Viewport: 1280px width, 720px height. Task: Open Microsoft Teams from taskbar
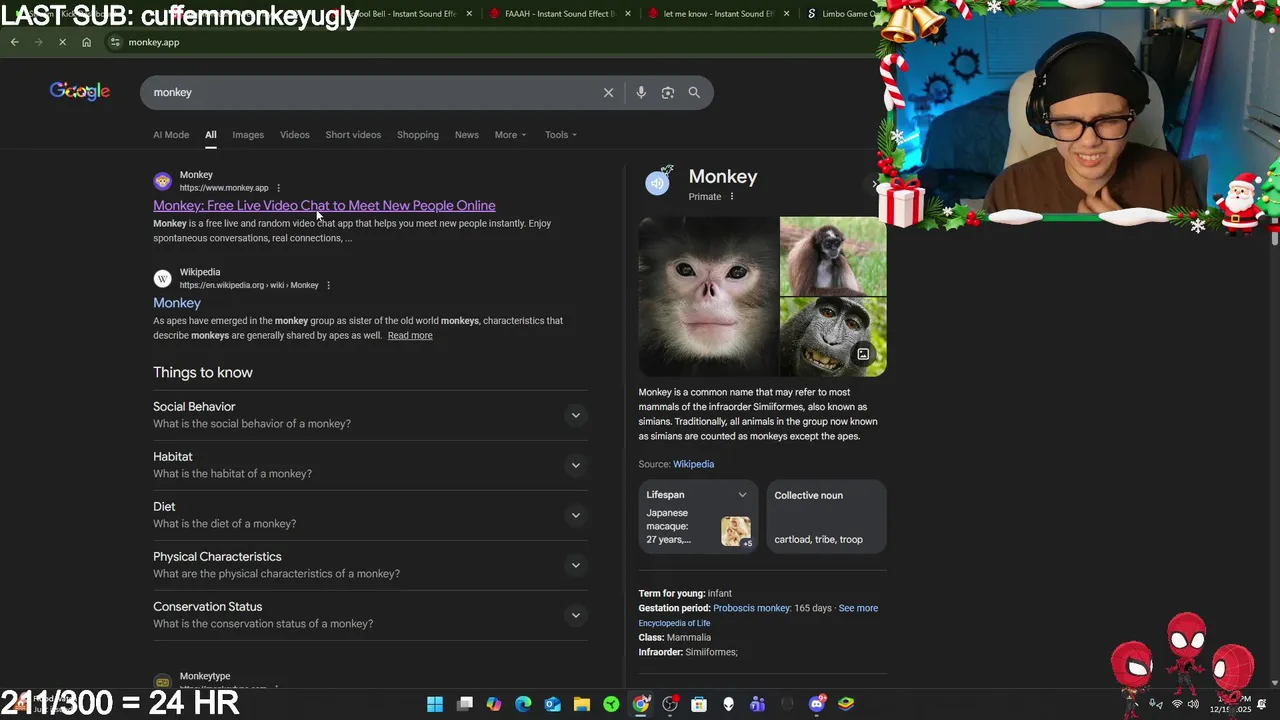pos(758,704)
